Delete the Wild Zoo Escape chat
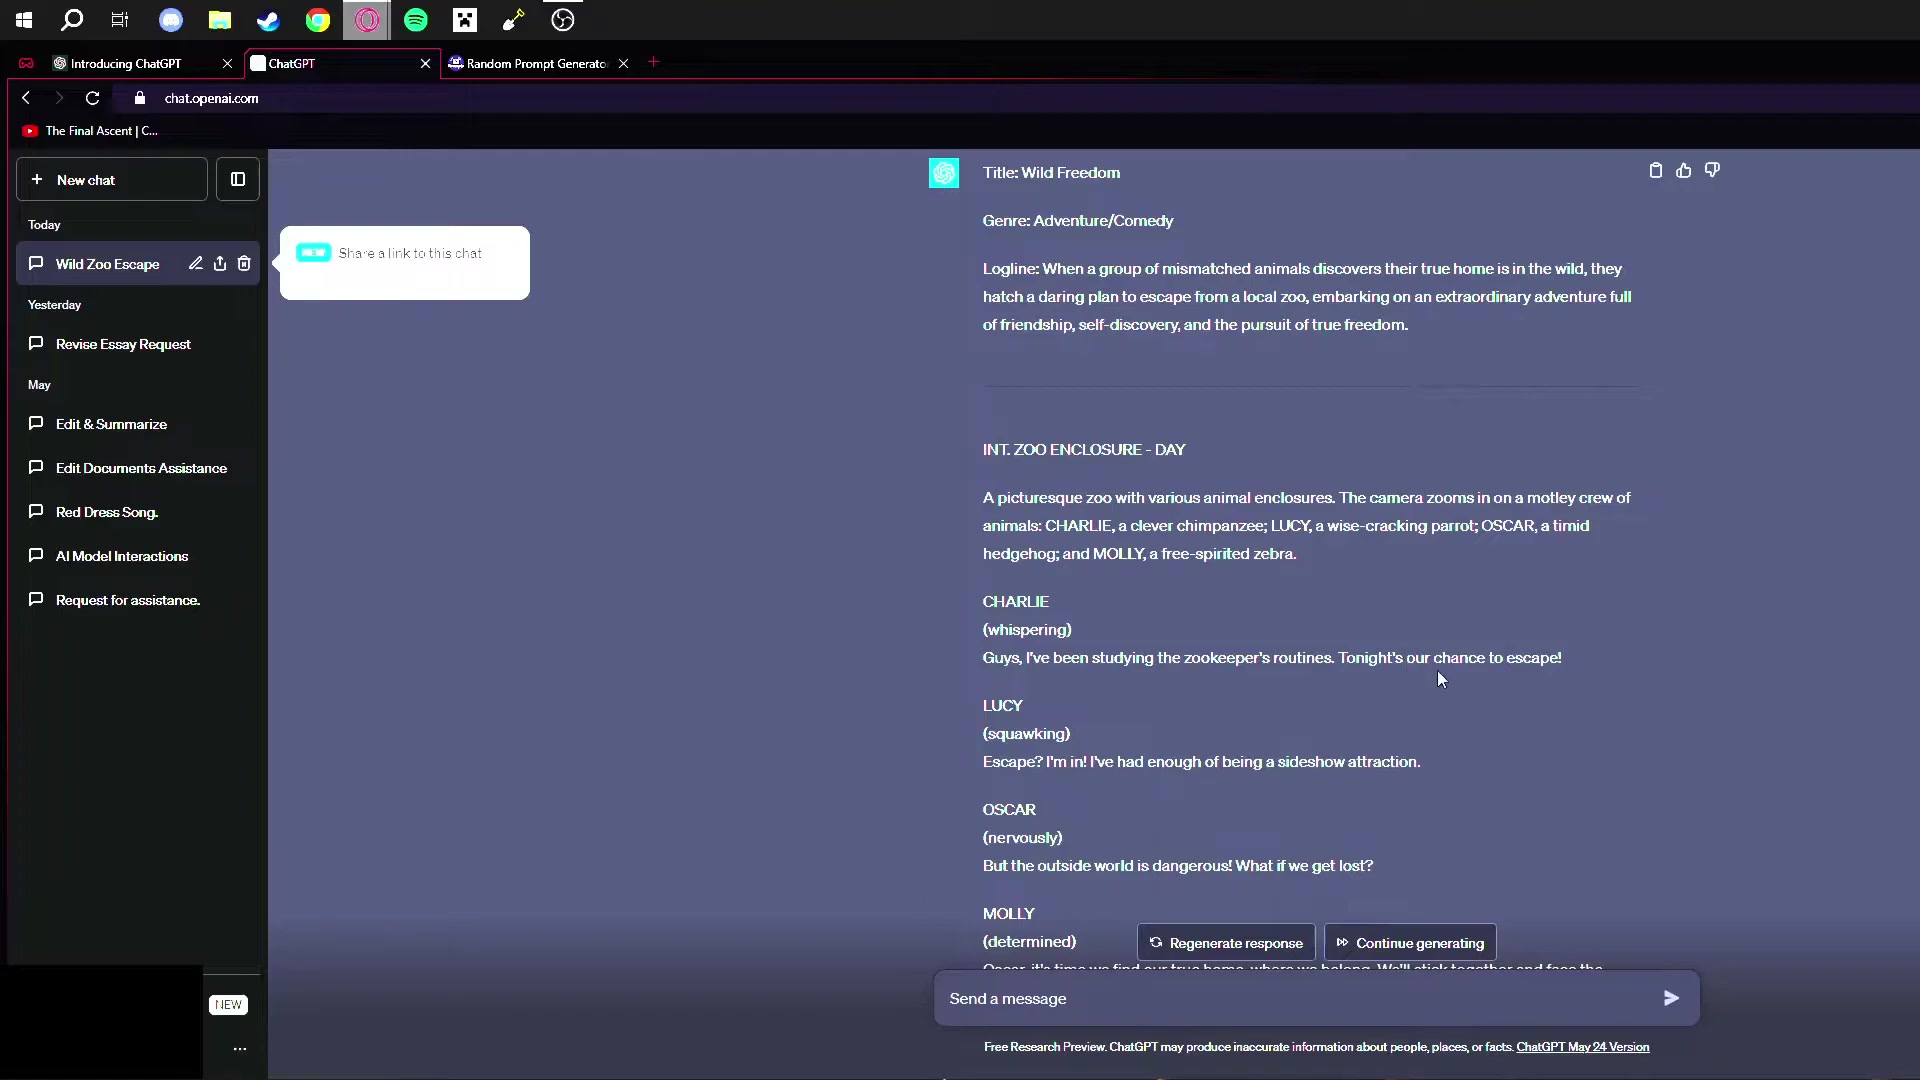Viewport: 1920px width, 1080px height. pos(243,264)
